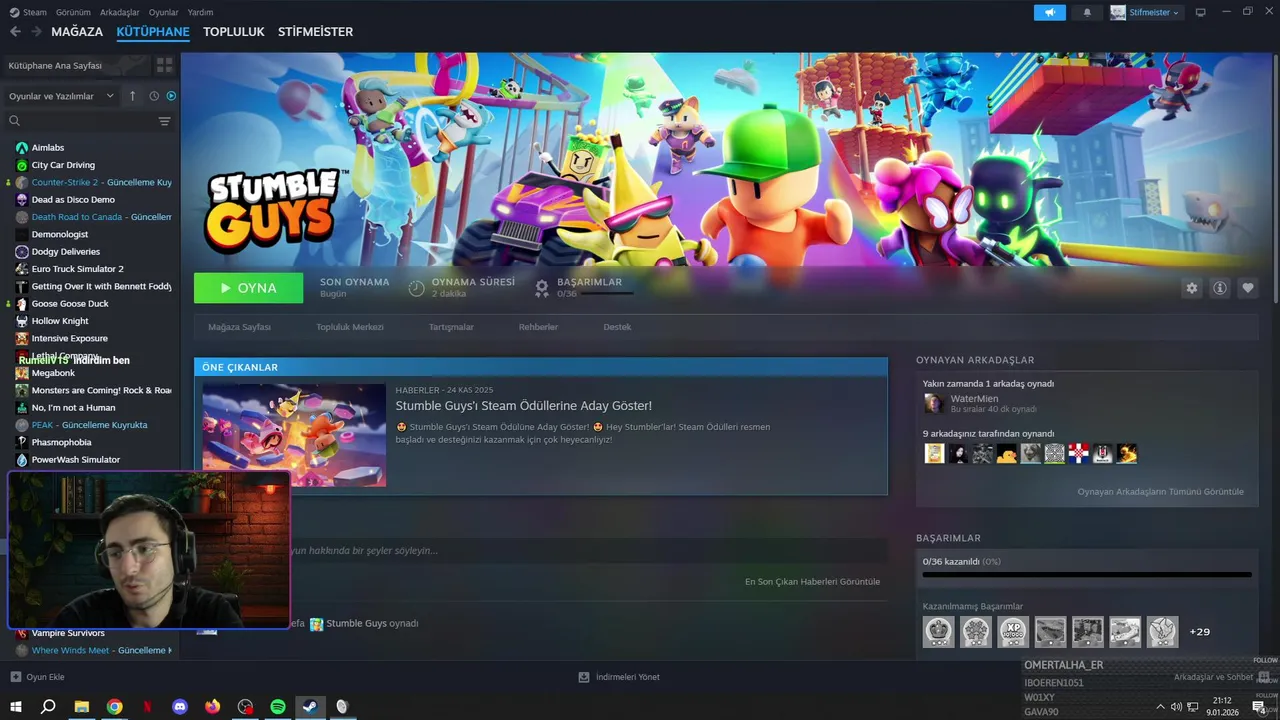Open Spotify from taskbar

278,707
